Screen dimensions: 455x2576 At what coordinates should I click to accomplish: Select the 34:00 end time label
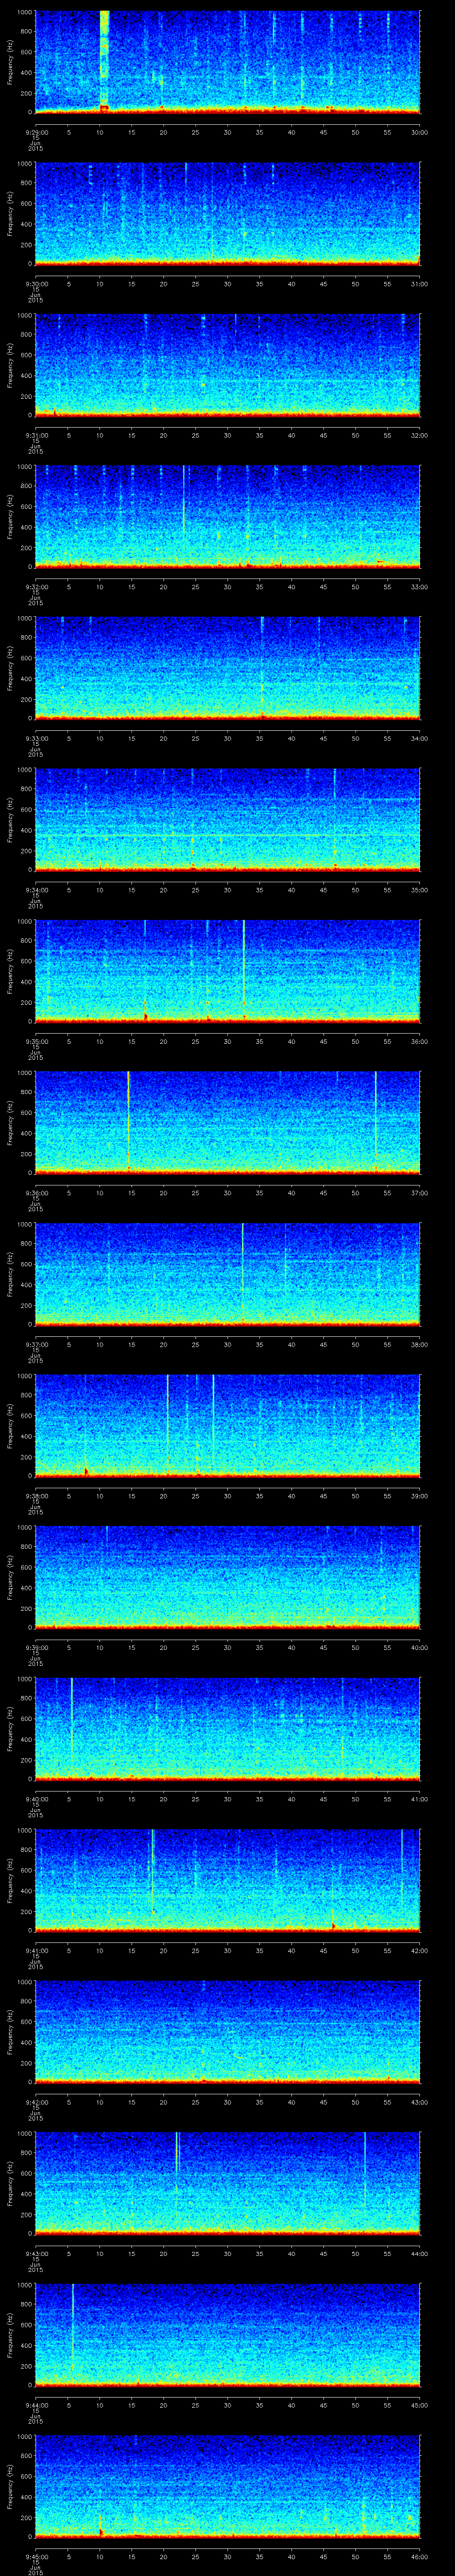[x=420, y=738]
